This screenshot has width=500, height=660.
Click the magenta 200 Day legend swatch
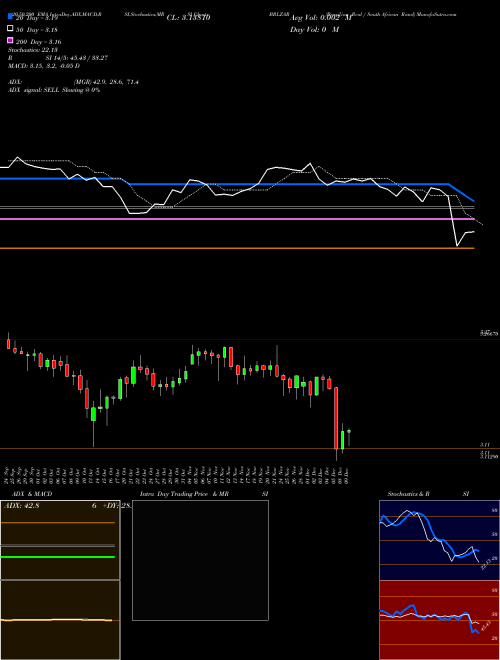pos(10,40)
